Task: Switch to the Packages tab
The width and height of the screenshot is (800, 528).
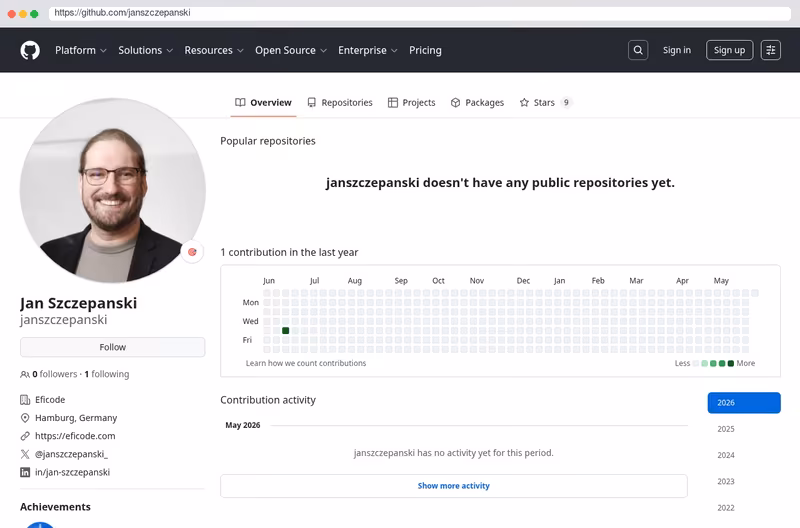Action: click(x=477, y=103)
